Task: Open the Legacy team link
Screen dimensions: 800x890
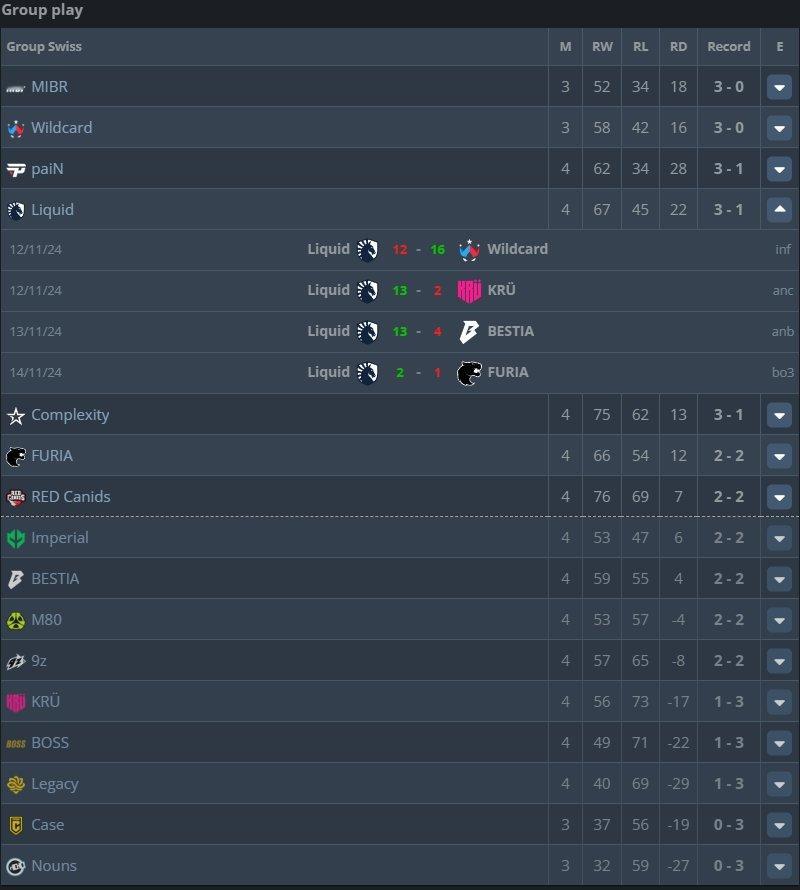Action: coord(55,784)
